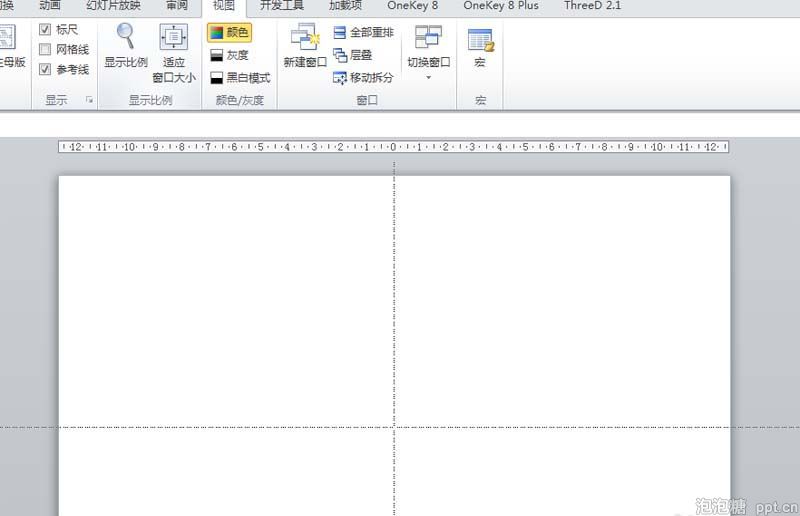This screenshot has width=800, height=516.
Task: Disable the 参考线 guides checkbox
Action: [x=45, y=70]
